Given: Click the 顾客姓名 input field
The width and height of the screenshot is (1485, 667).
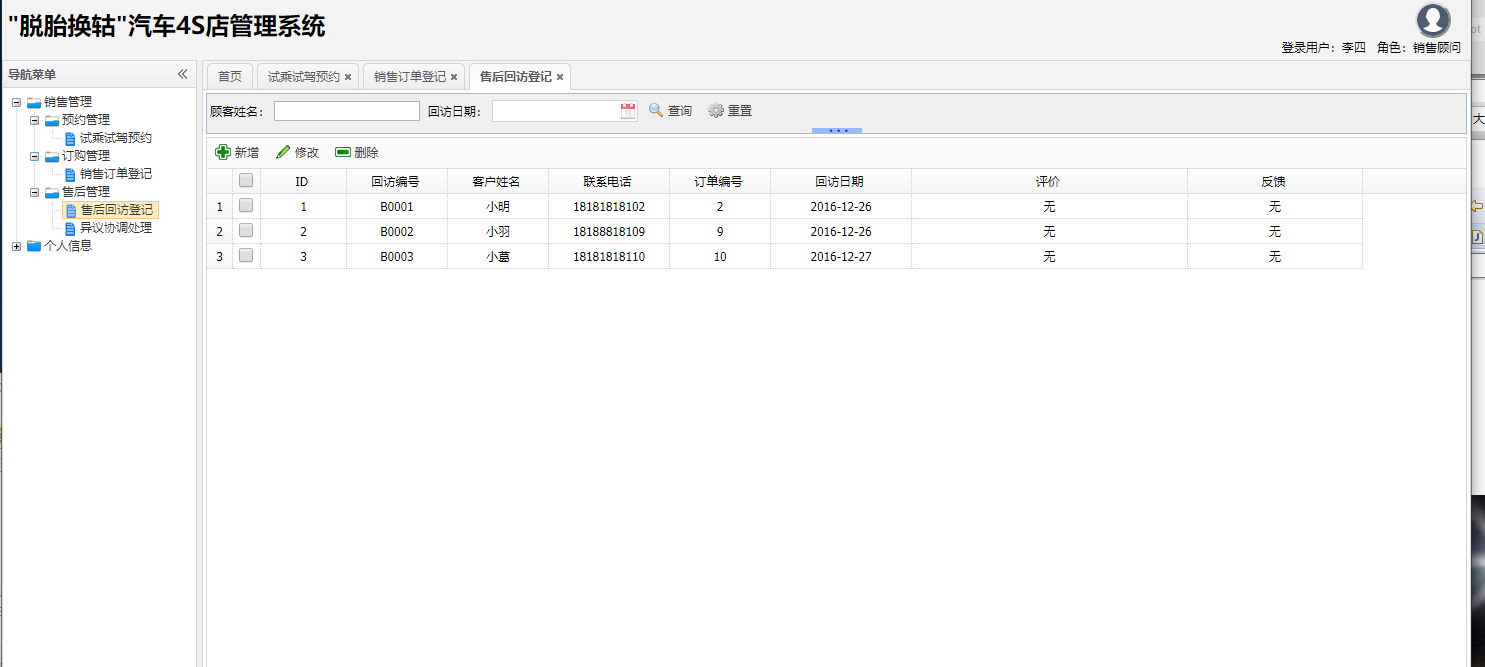Looking at the screenshot, I should 346,111.
